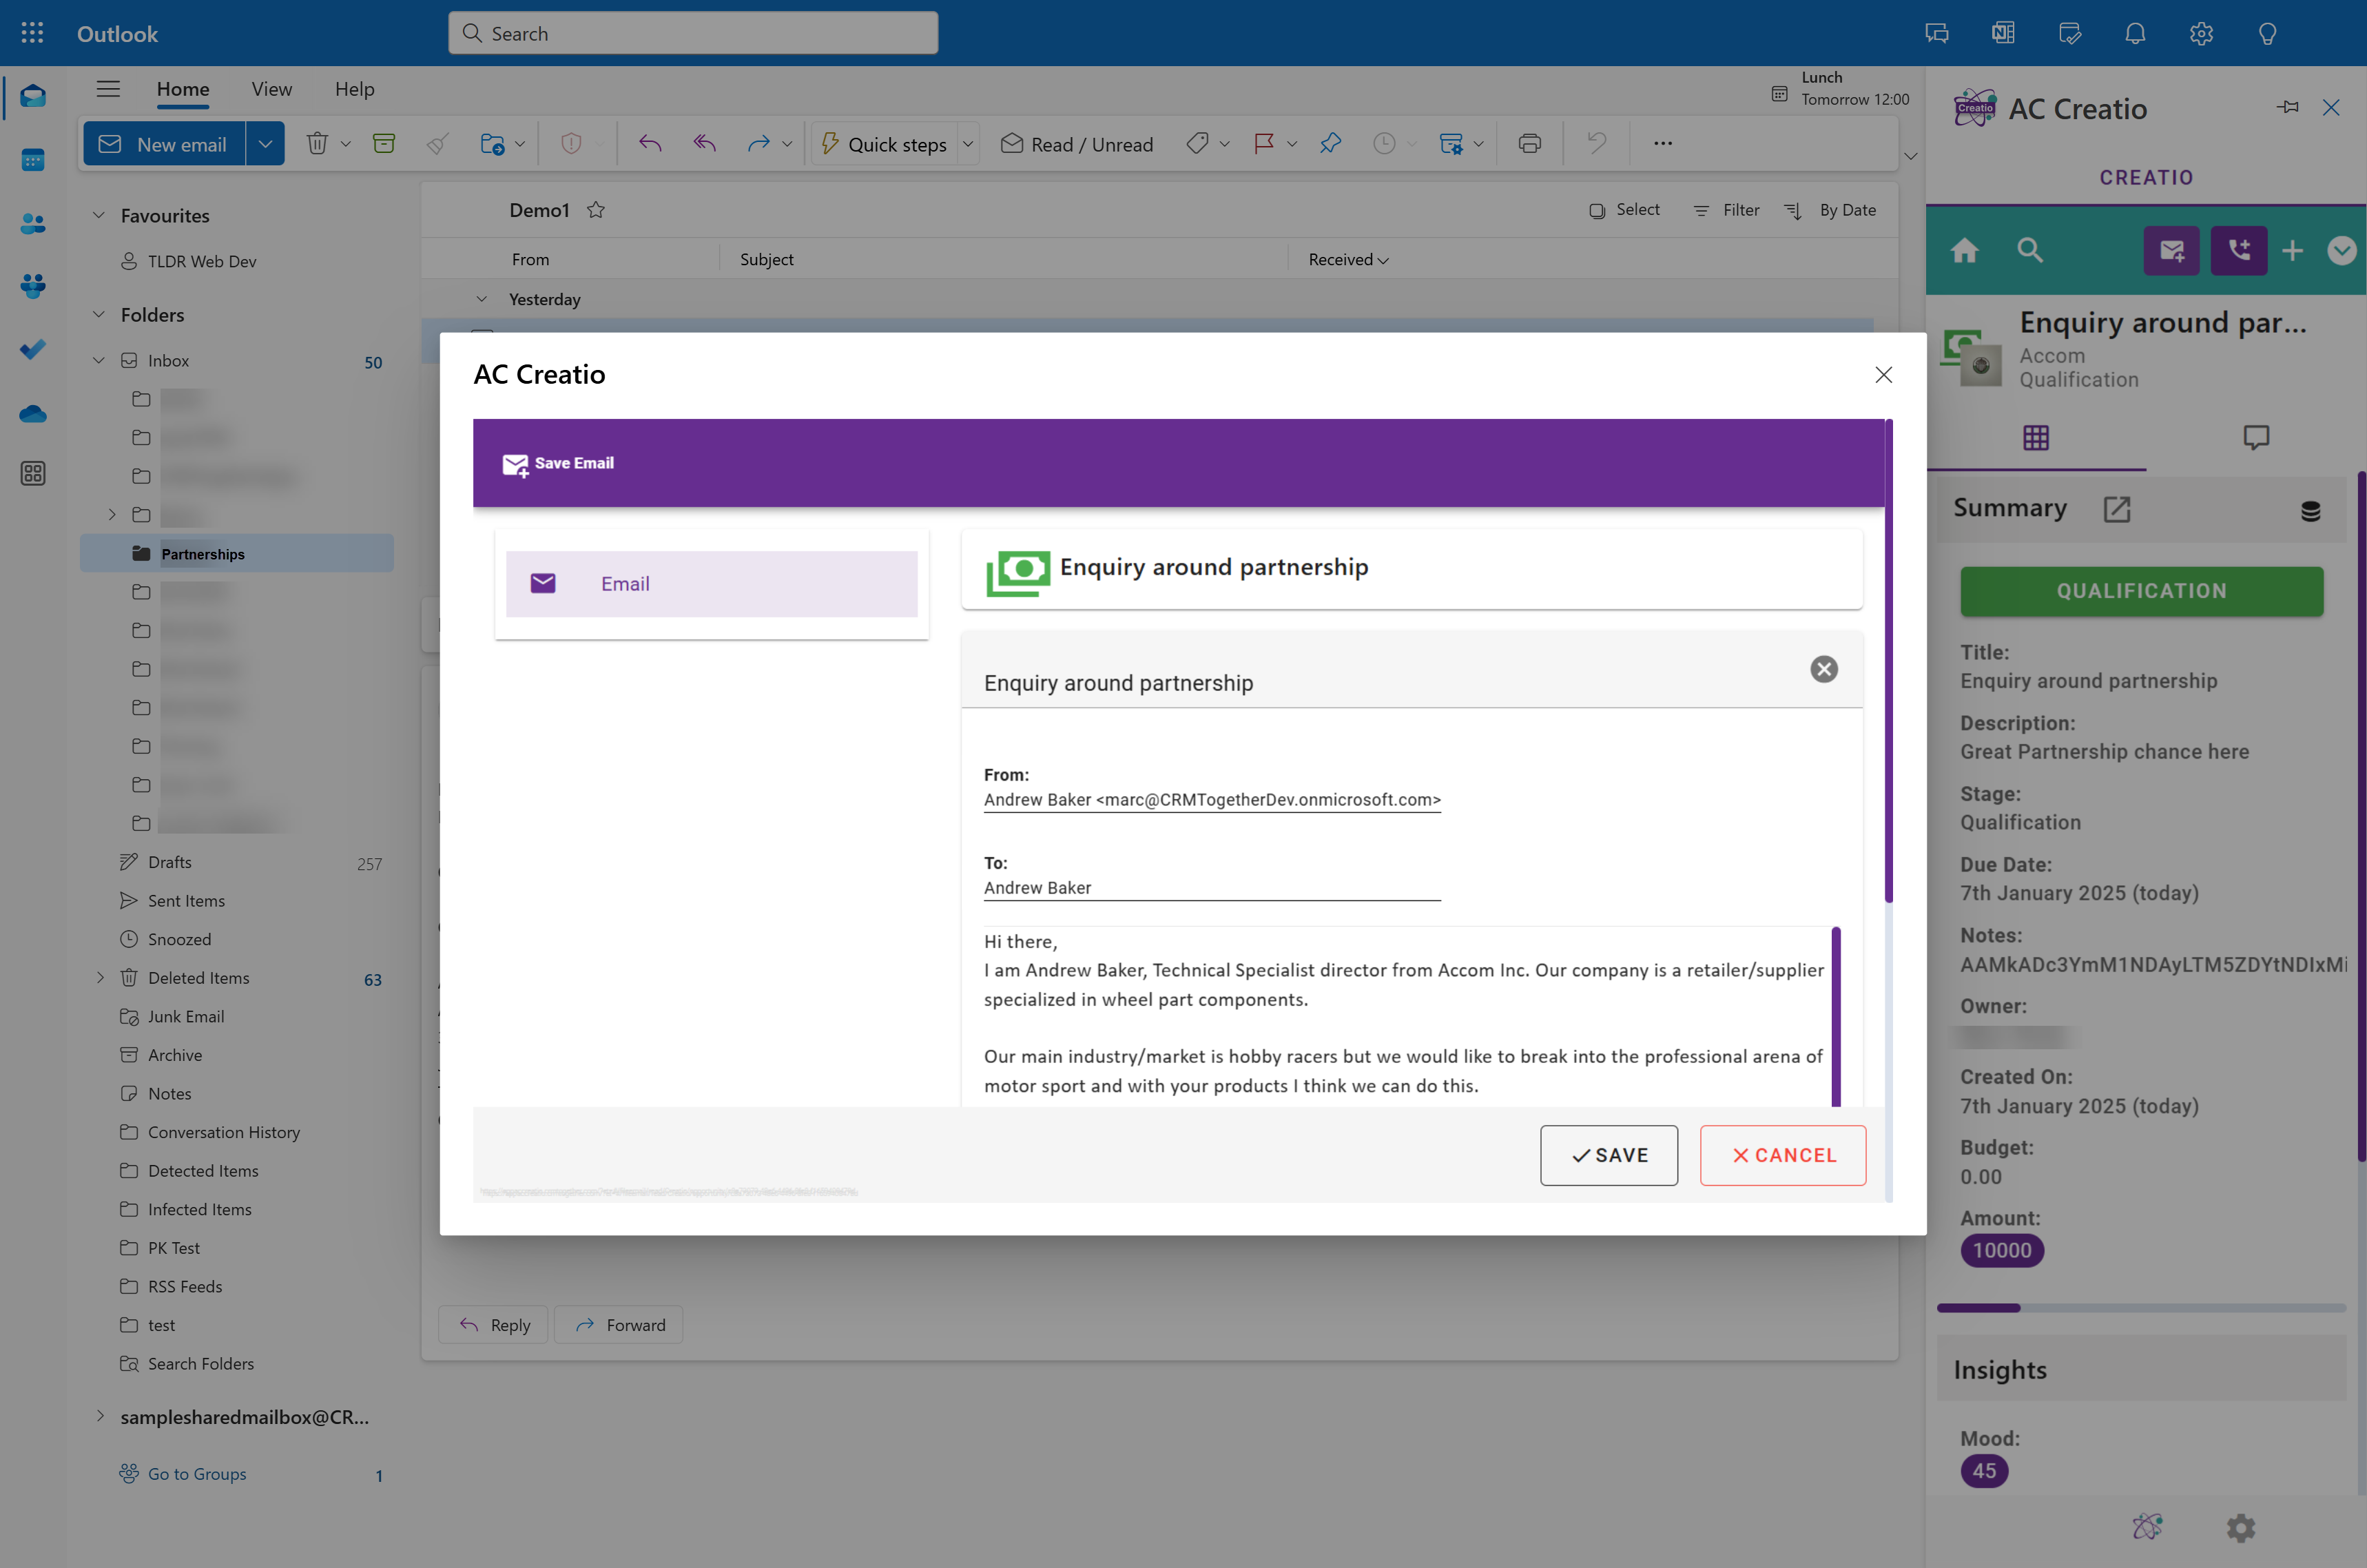Screen dimensions: 2367x1568
Task: Select the Email tab in Save Email dialog
Action: point(711,584)
